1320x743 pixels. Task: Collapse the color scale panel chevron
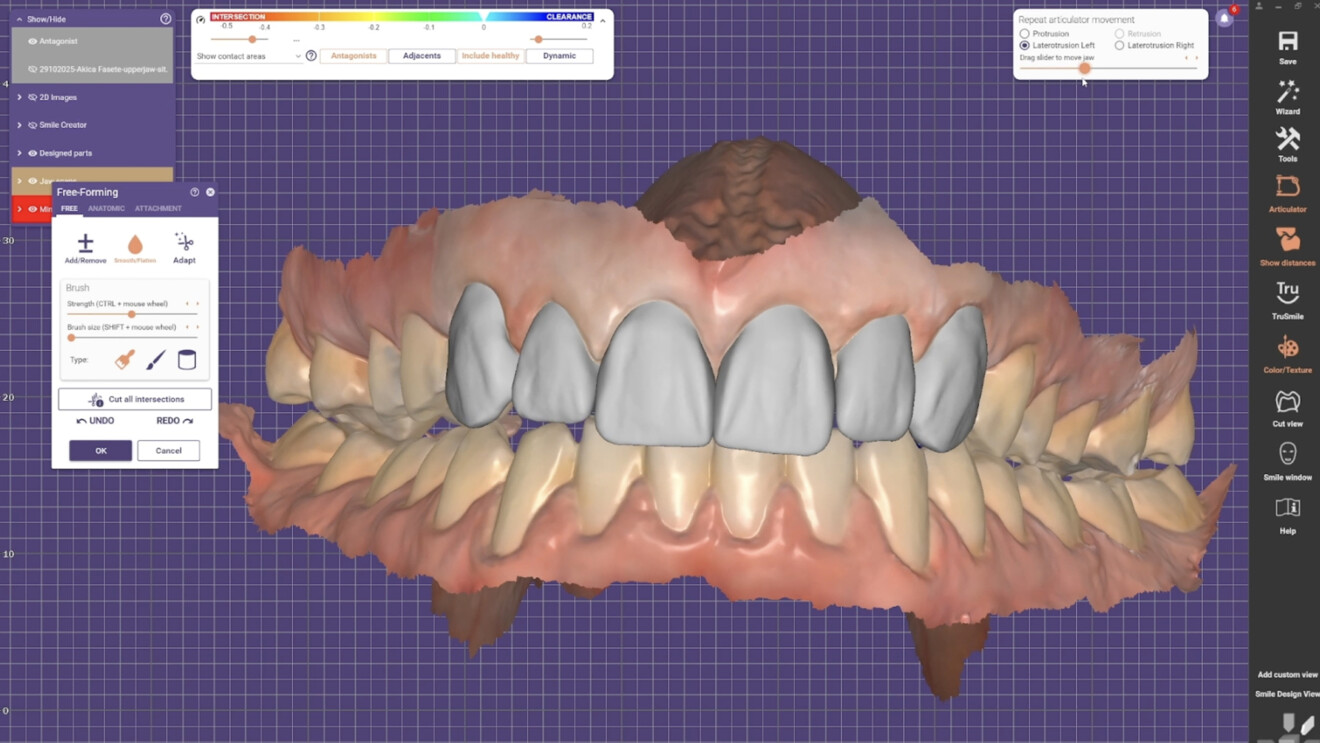[x=603, y=20]
